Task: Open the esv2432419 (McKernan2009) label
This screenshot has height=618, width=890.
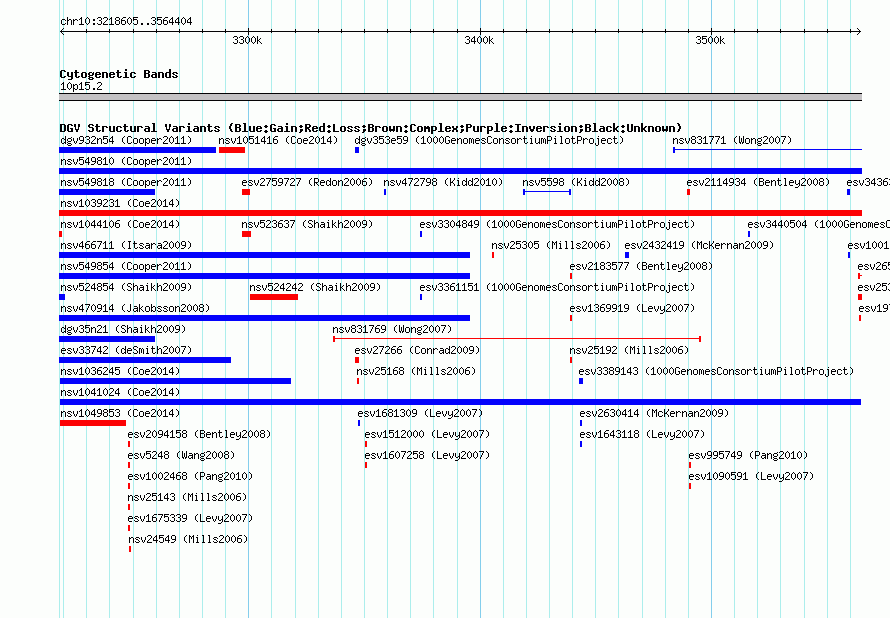Action: (699, 245)
